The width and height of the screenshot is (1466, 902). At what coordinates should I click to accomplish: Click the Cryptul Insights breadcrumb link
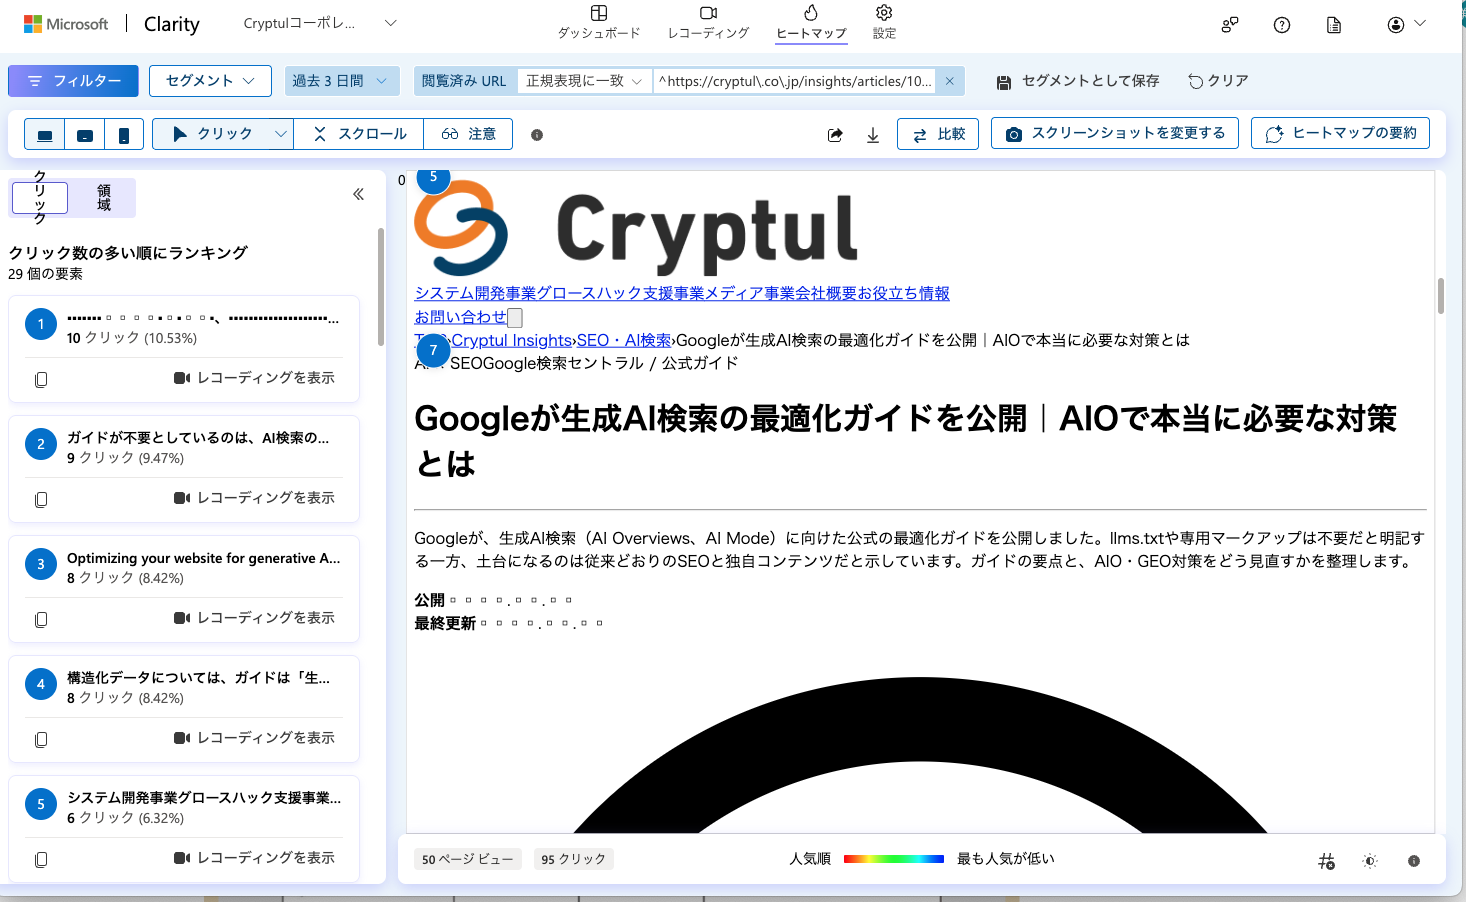click(x=512, y=340)
